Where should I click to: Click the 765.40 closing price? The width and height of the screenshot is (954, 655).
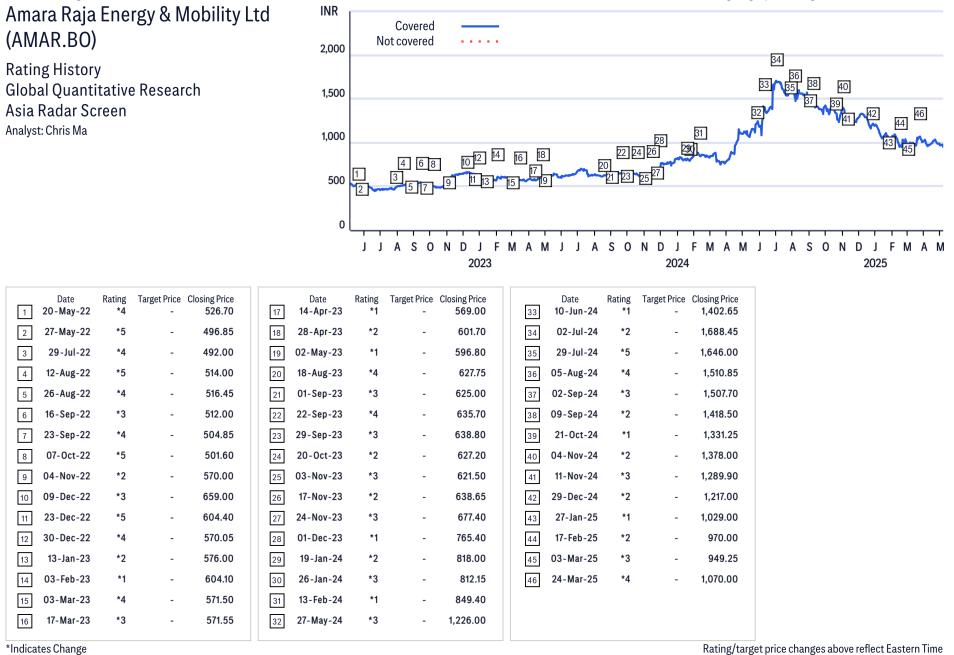(471, 538)
